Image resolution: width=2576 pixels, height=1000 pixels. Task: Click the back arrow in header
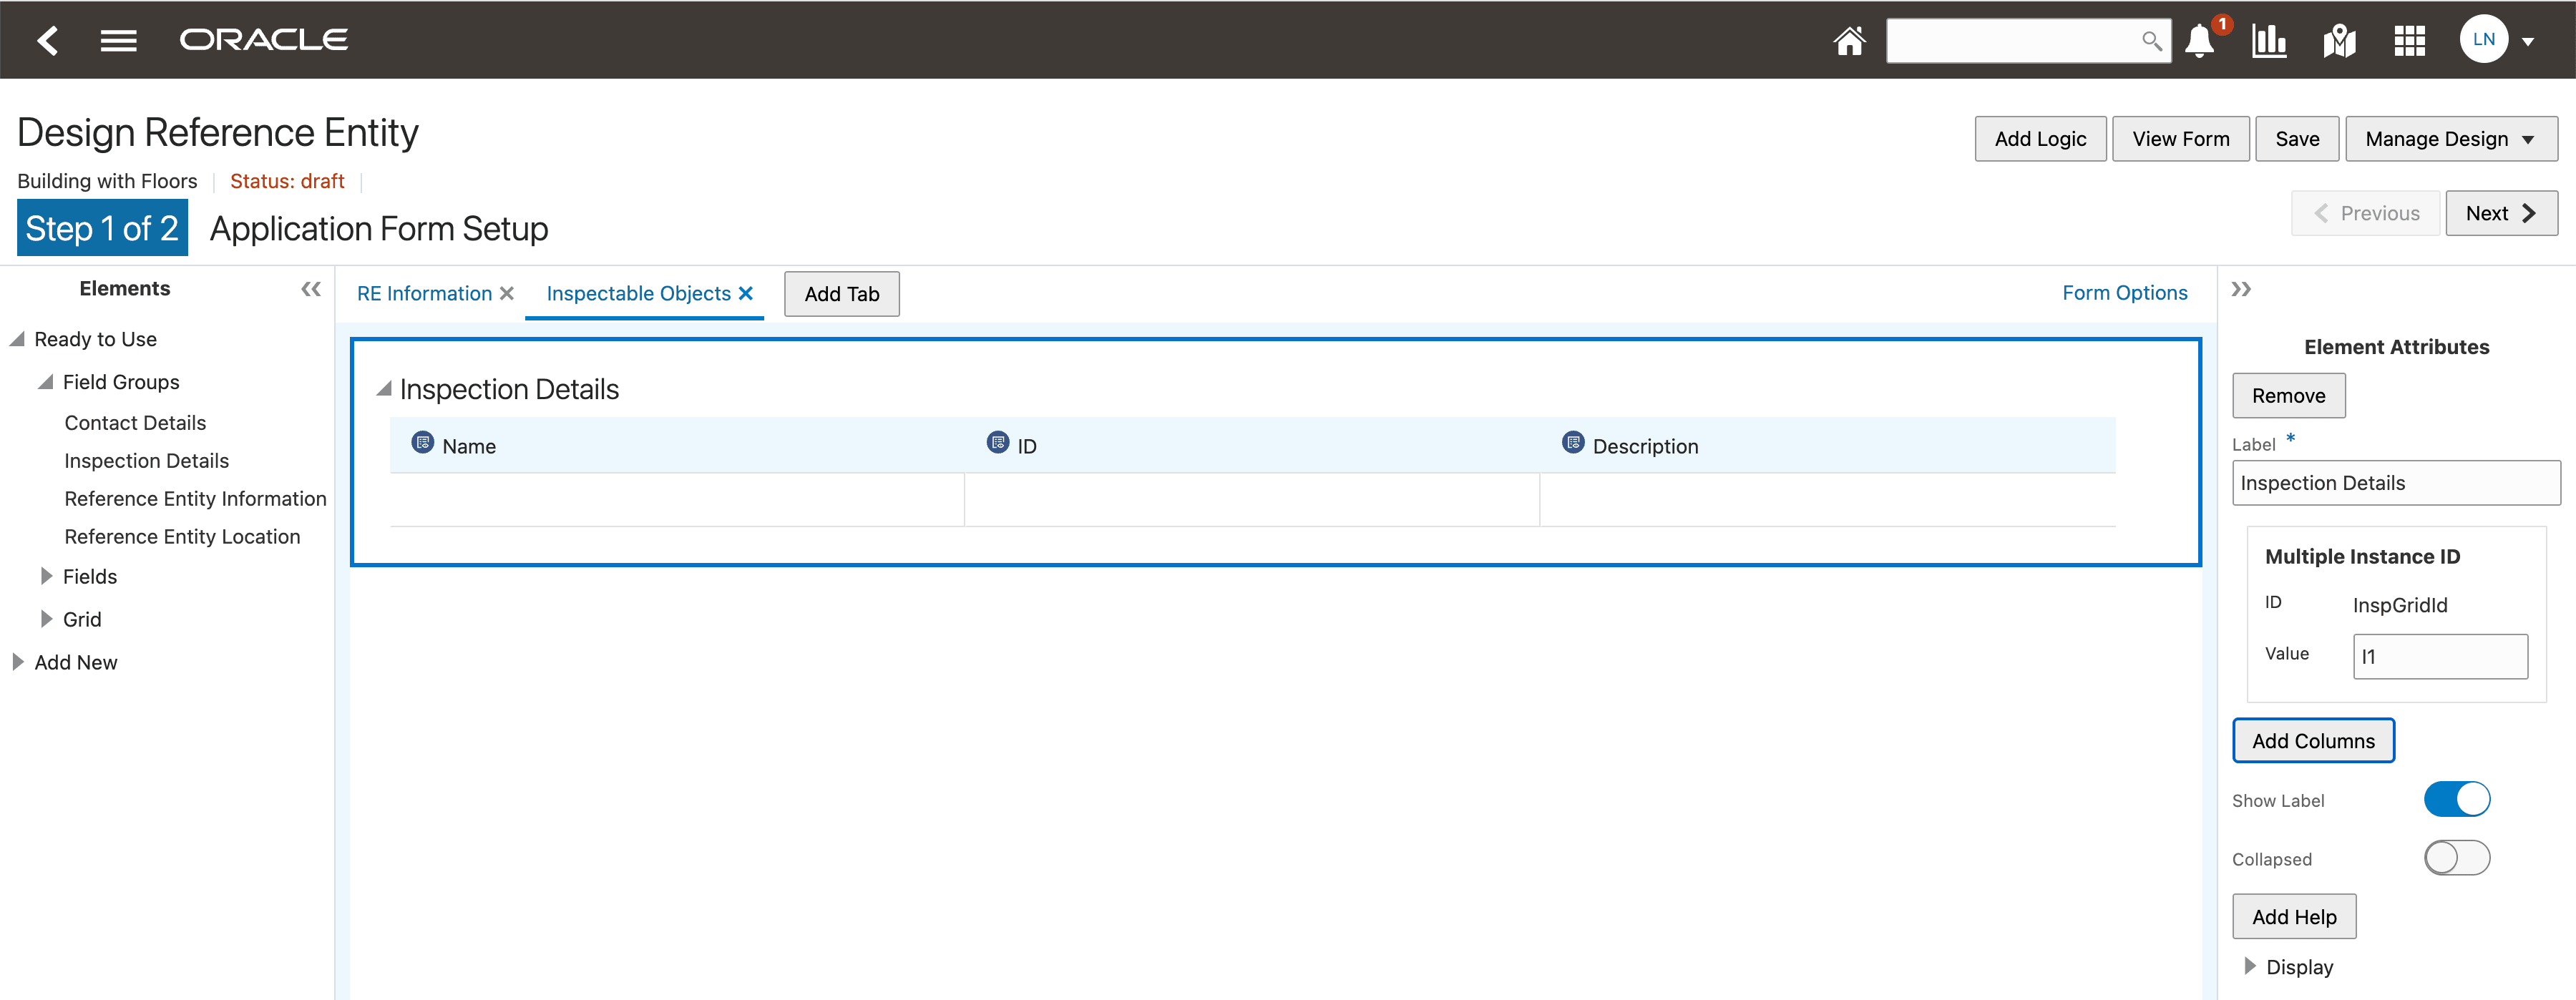47,40
